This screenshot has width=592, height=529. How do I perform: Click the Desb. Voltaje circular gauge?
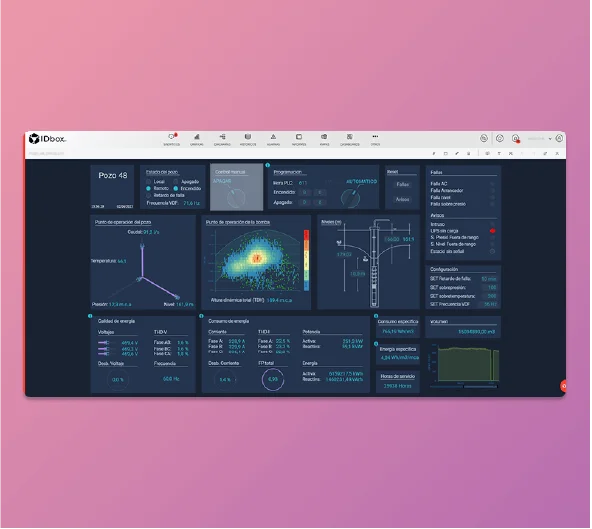118,379
